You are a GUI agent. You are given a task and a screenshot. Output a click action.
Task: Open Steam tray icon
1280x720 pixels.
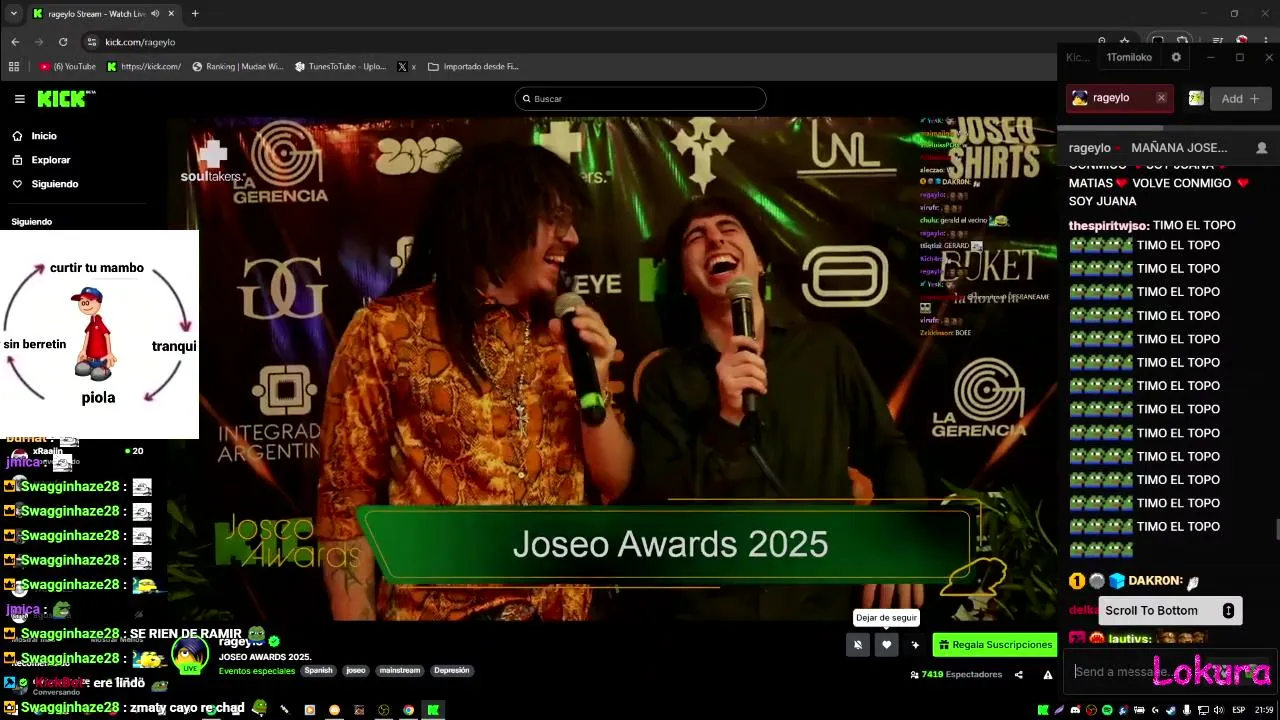point(1171,710)
